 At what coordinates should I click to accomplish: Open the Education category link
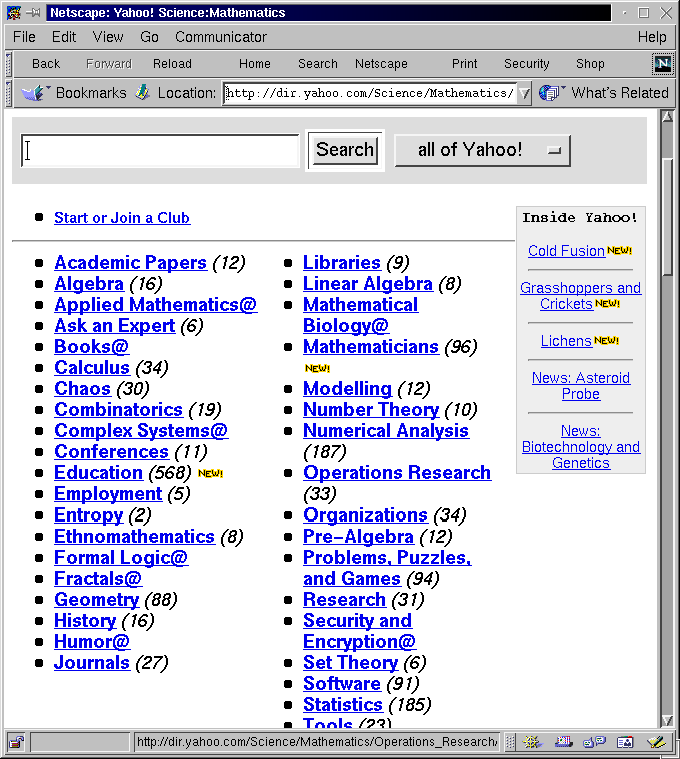99,472
